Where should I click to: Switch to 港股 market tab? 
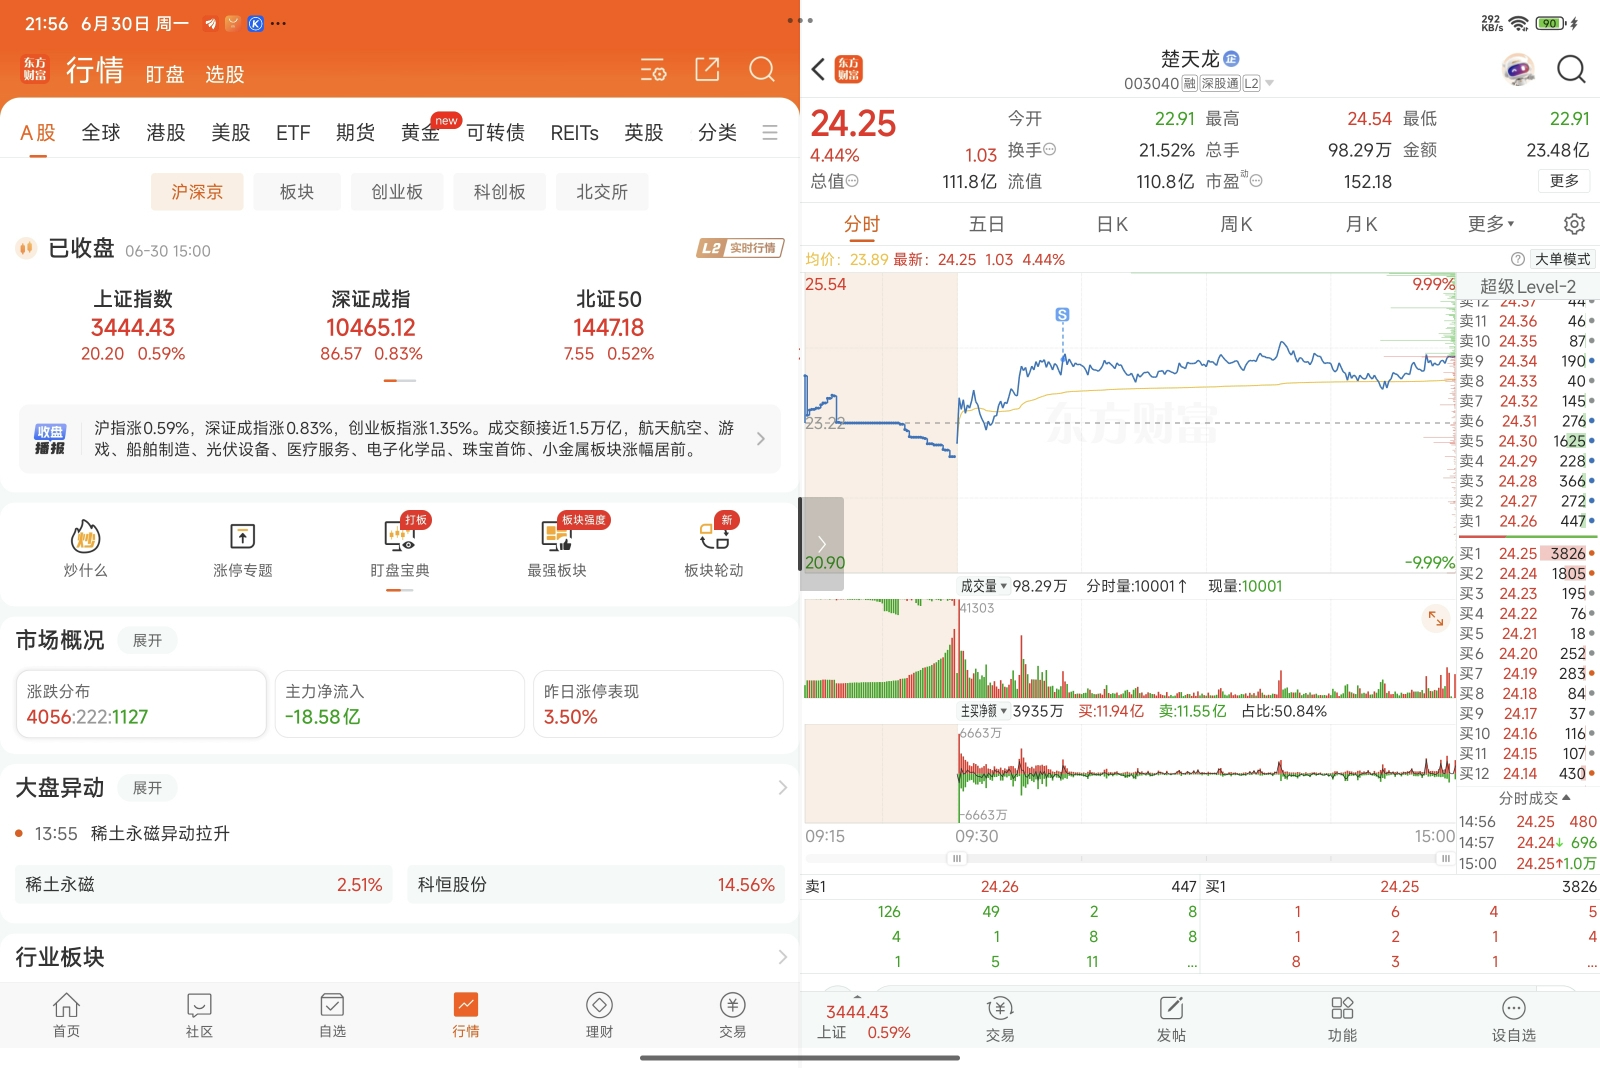166,133
